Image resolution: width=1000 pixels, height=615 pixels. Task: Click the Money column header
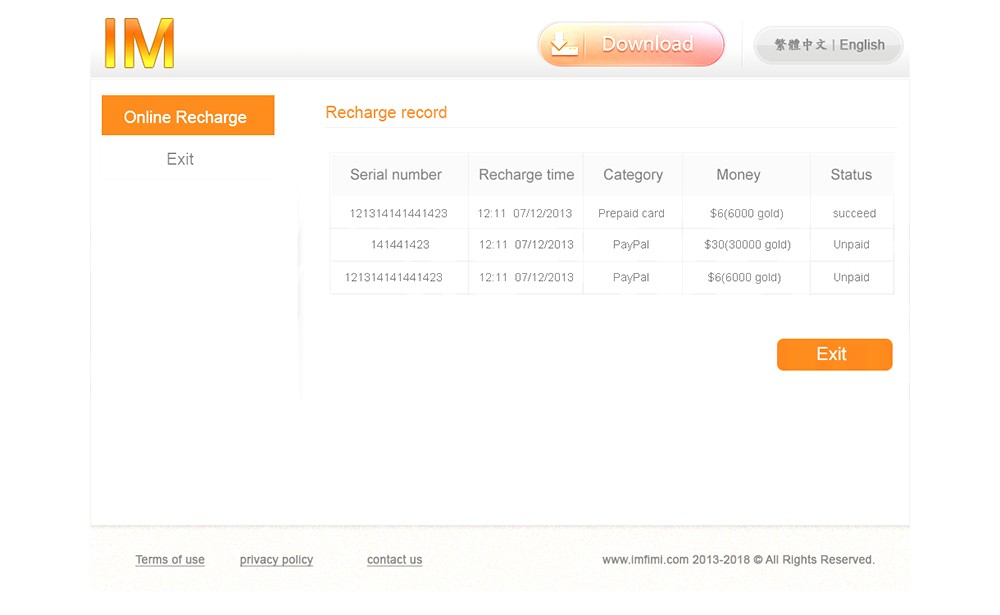coord(738,175)
